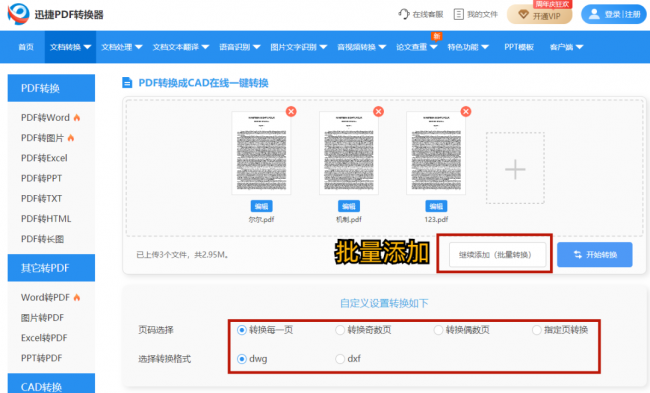
Task: Click the flame icon beside PDF转图片
Action: (71, 138)
